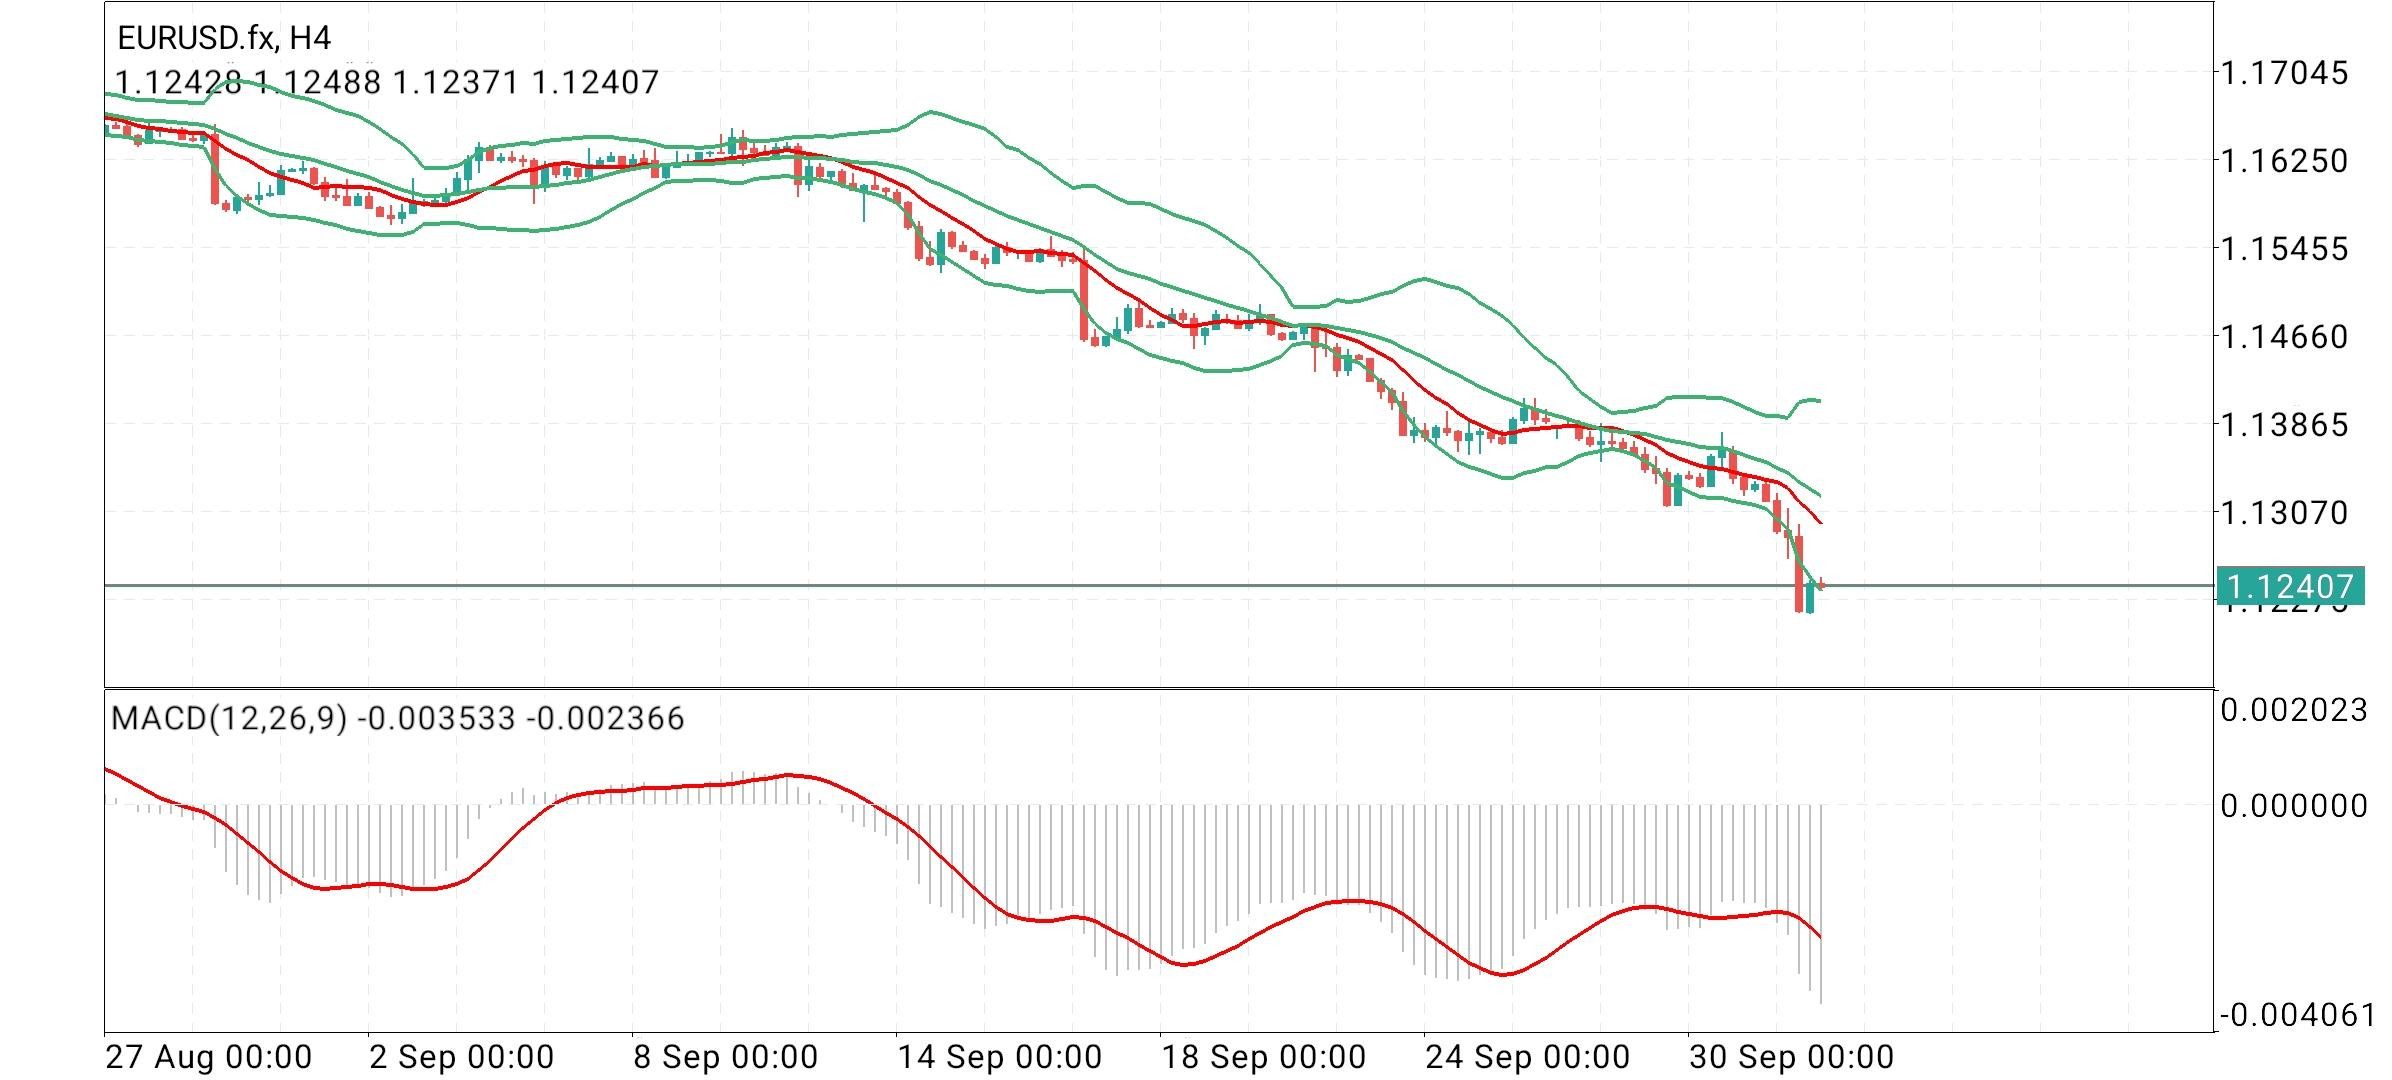Click the 1.15455 price axis label
This screenshot has height=1080, width=2392.
click(x=2284, y=248)
